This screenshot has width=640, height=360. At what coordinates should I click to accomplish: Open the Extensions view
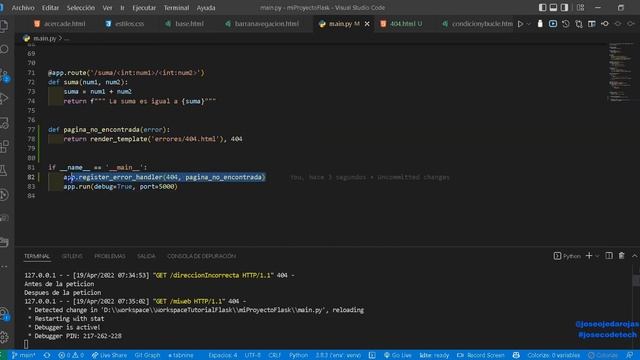coord(4,146)
